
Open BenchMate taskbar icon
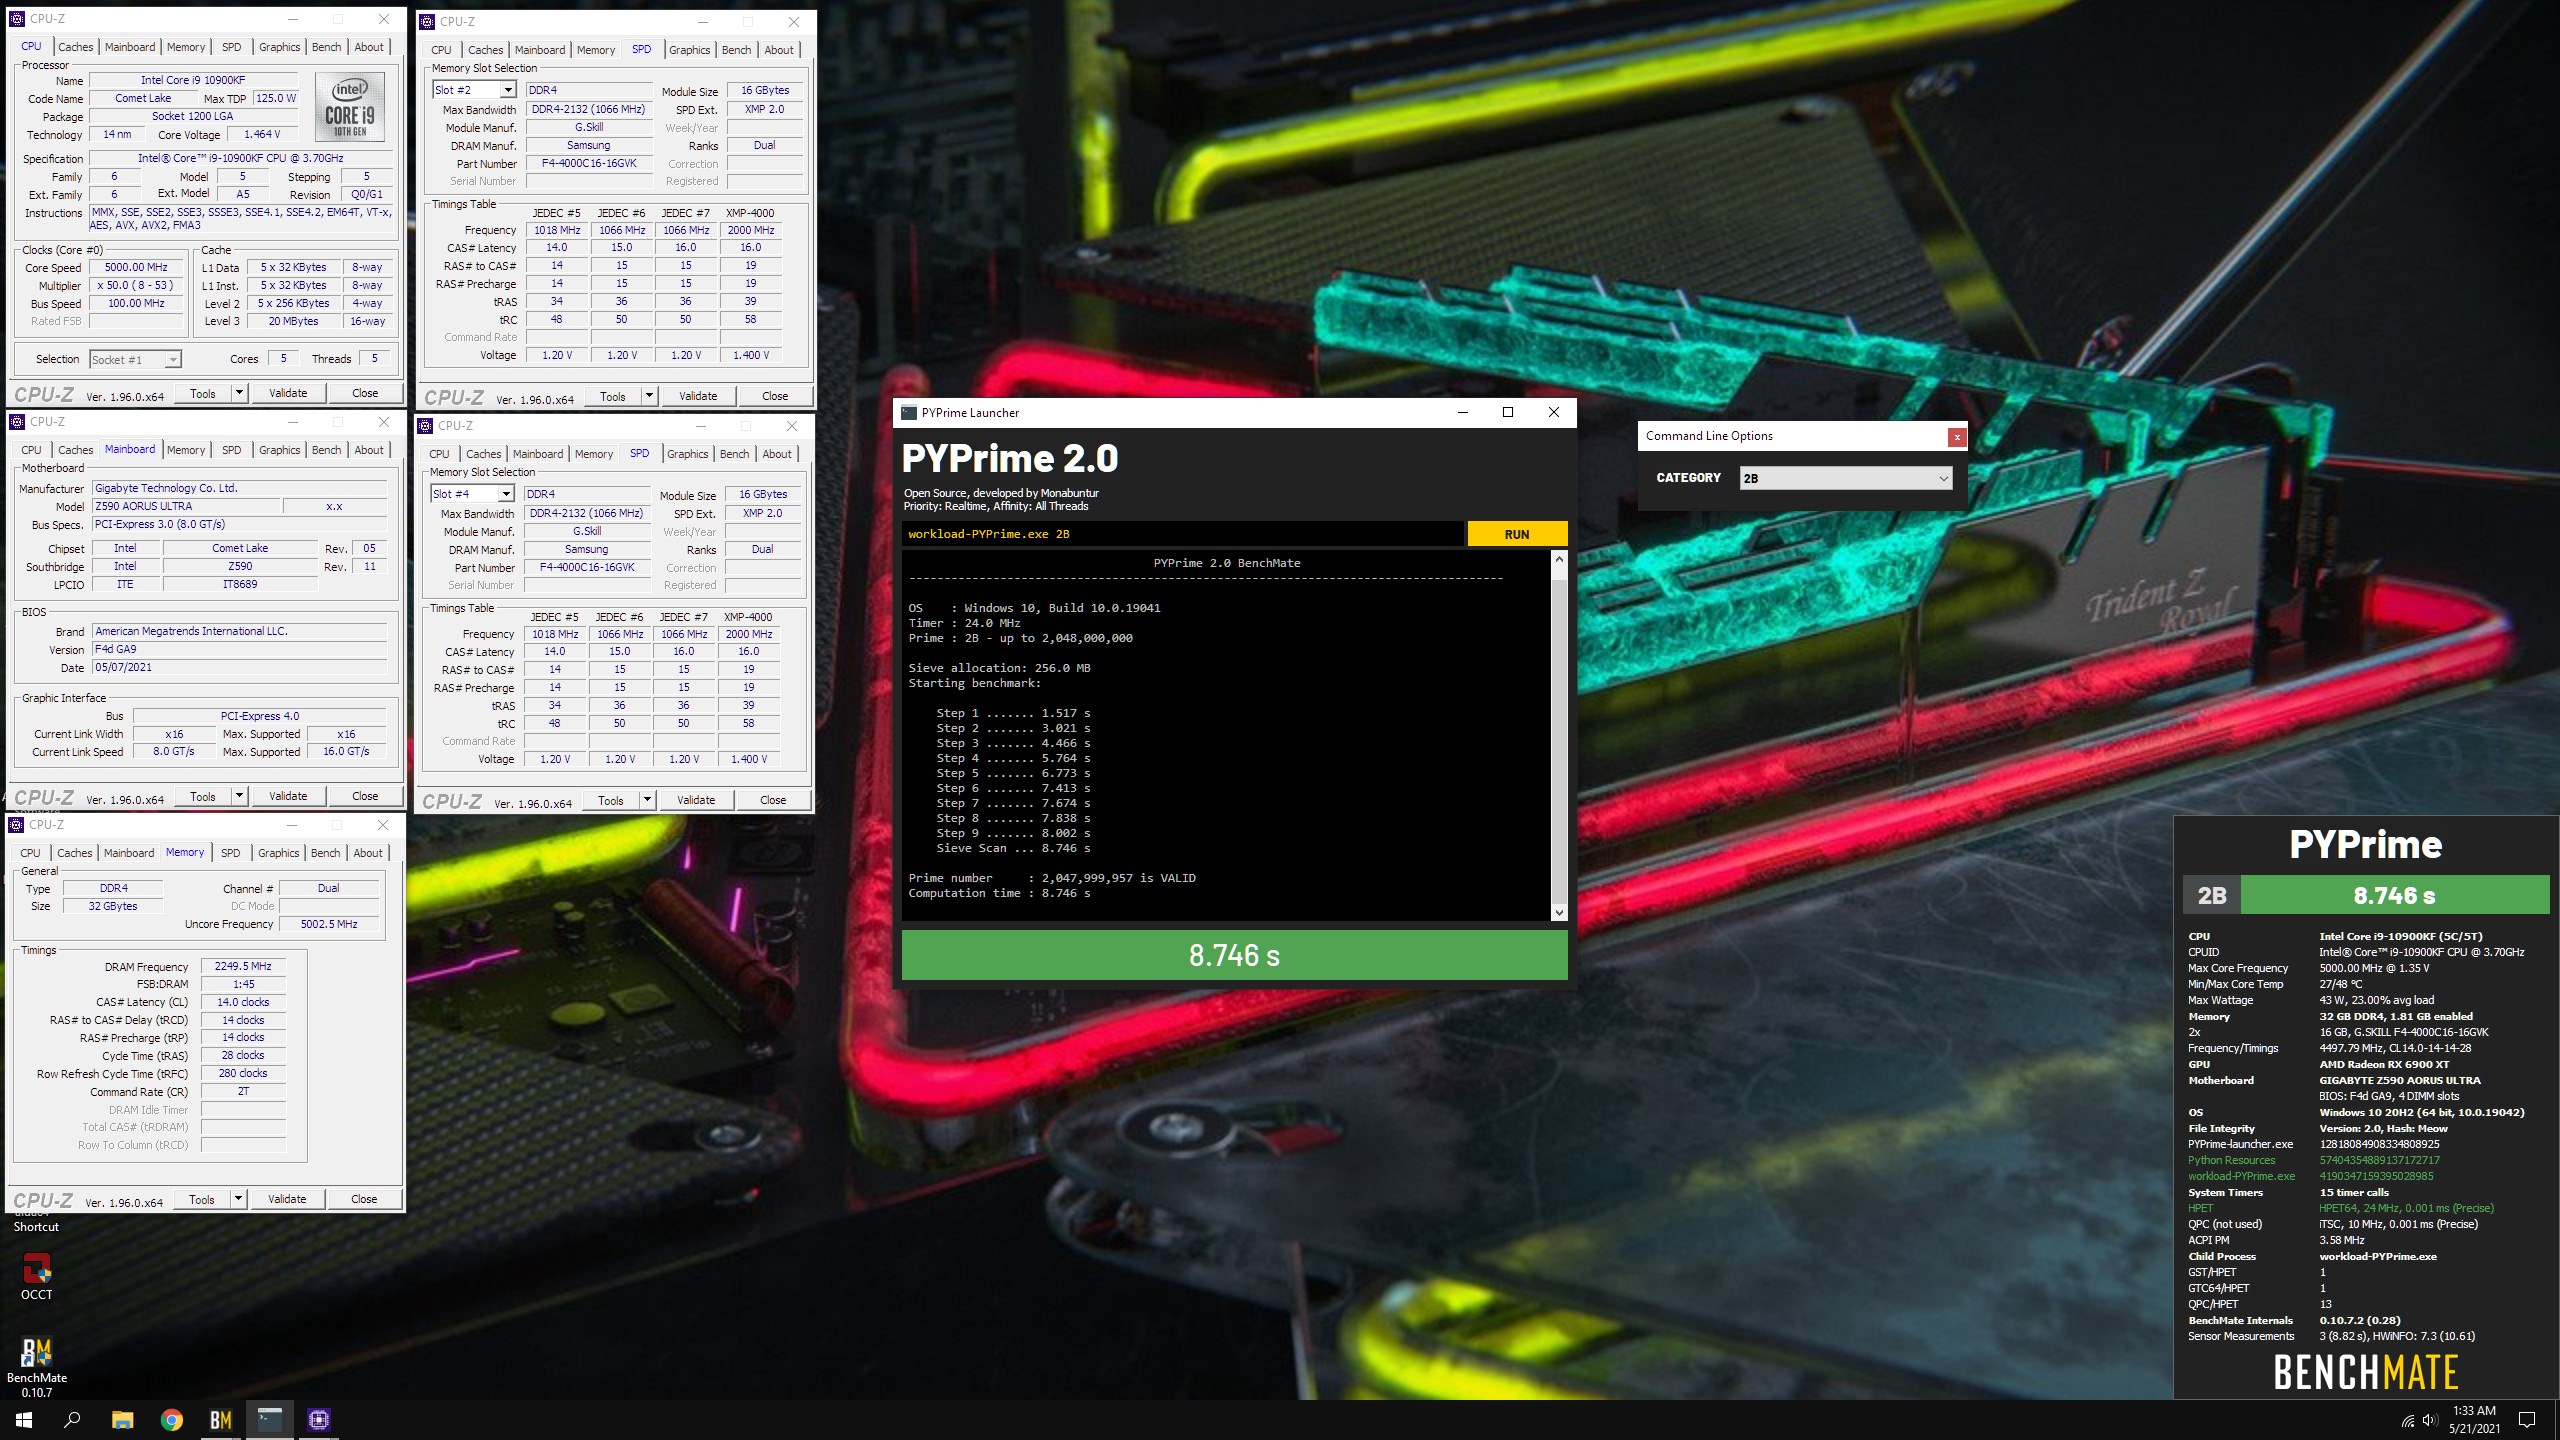point(221,1419)
